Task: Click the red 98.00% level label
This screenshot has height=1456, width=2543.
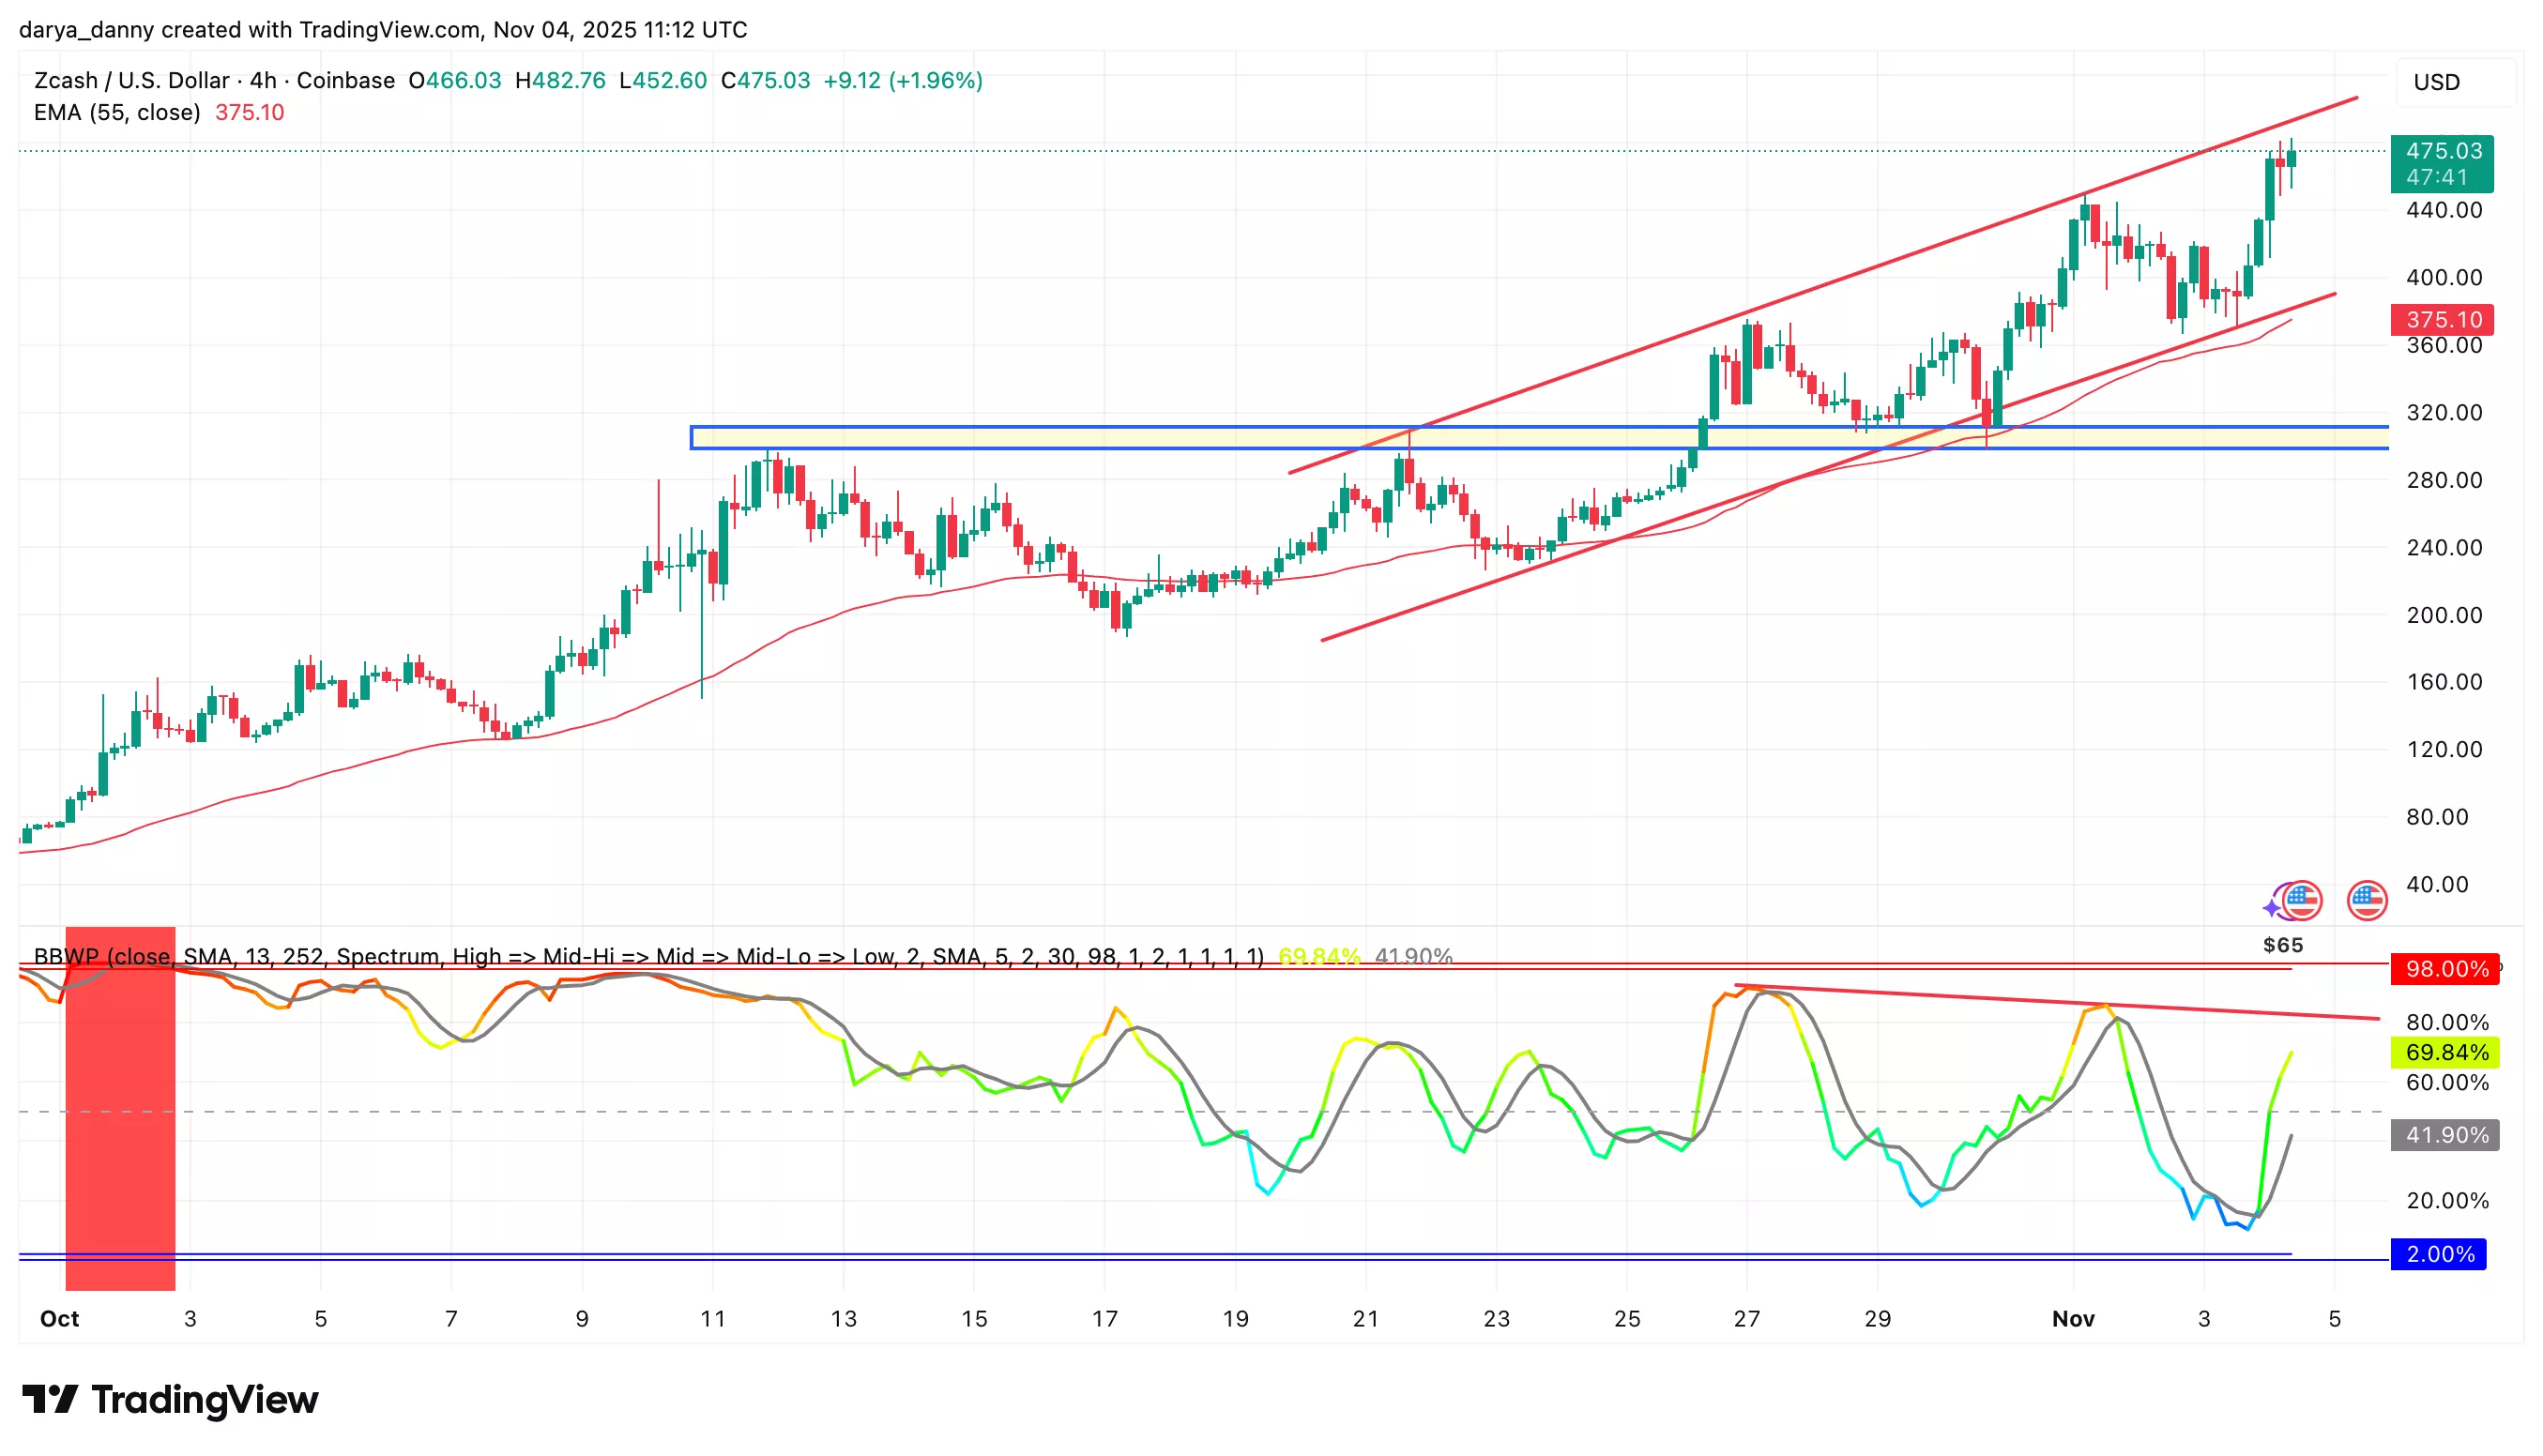Action: click(2445, 969)
